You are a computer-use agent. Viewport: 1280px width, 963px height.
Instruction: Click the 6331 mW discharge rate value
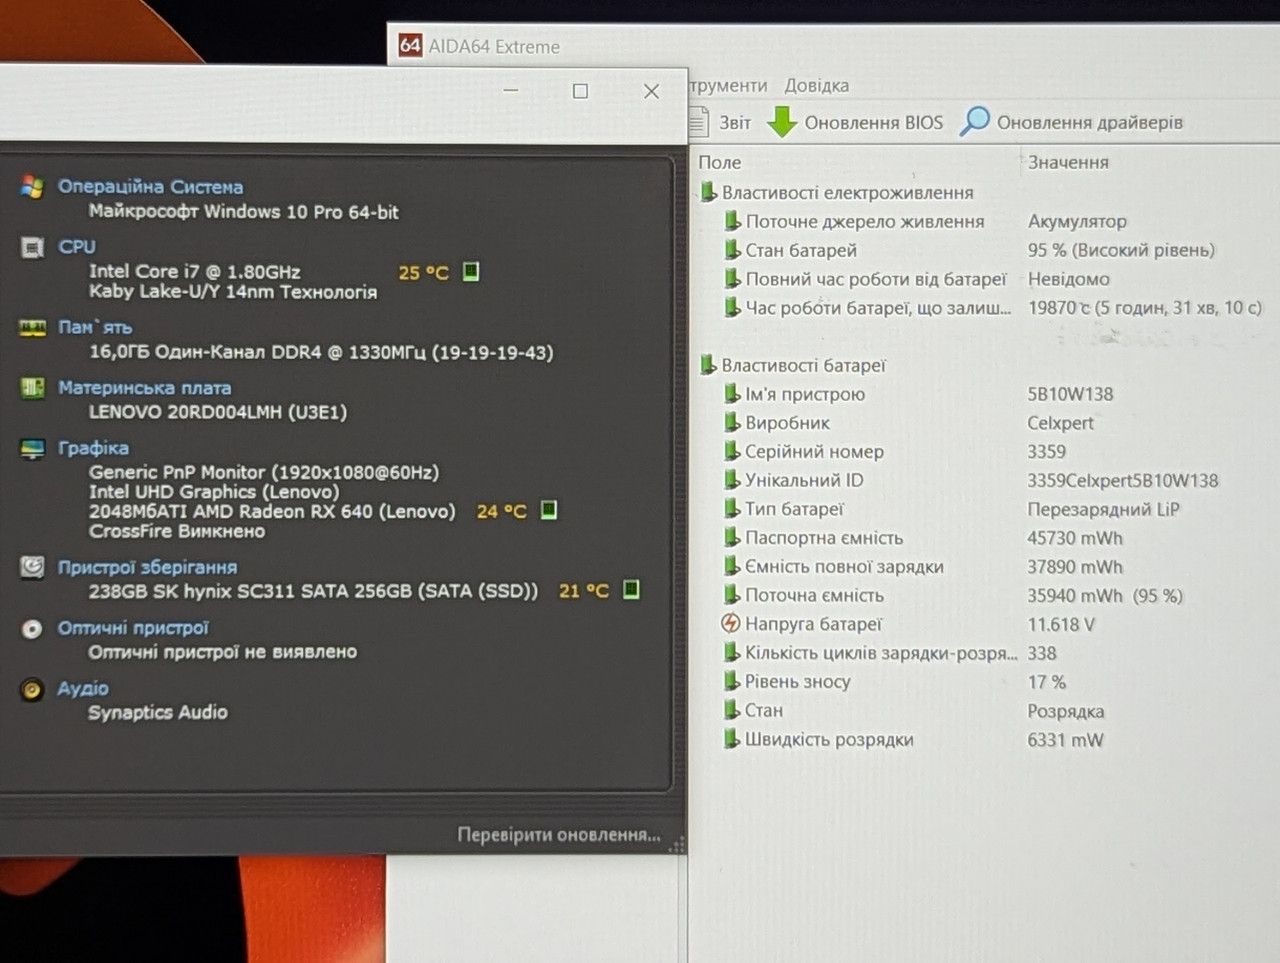(1065, 740)
